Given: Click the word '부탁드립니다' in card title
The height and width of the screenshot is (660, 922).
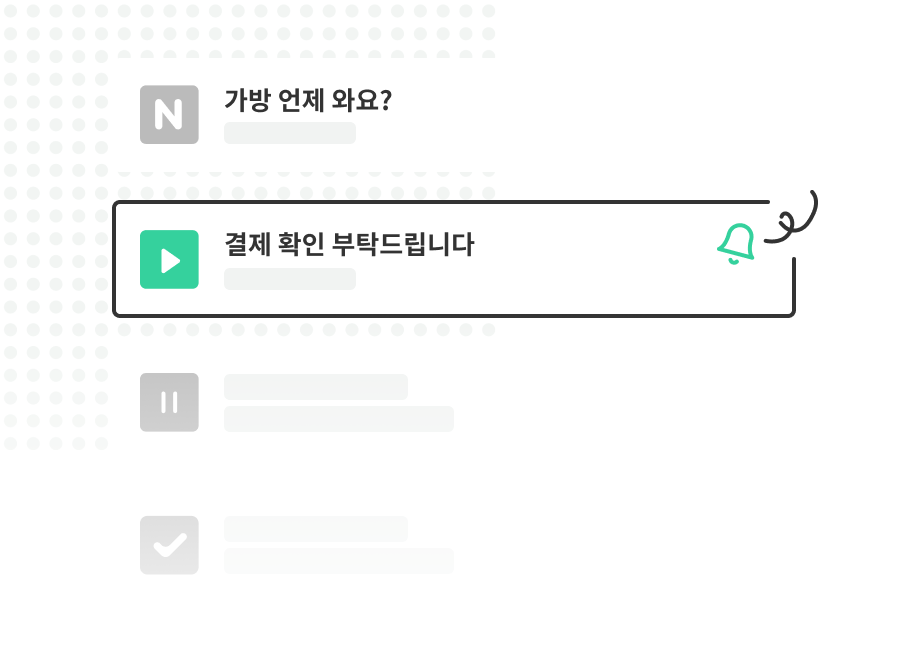Looking at the screenshot, I should click(403, 244).
